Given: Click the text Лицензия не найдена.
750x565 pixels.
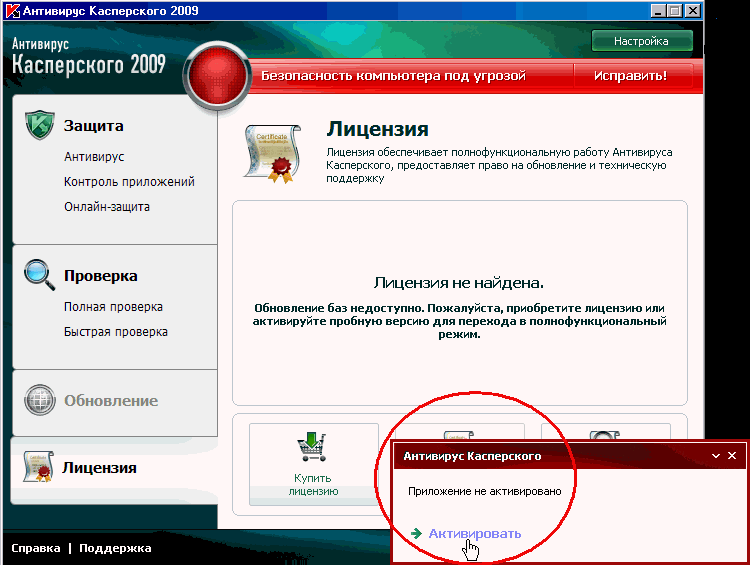Looking at the screenshot, I should coord(459,283).
